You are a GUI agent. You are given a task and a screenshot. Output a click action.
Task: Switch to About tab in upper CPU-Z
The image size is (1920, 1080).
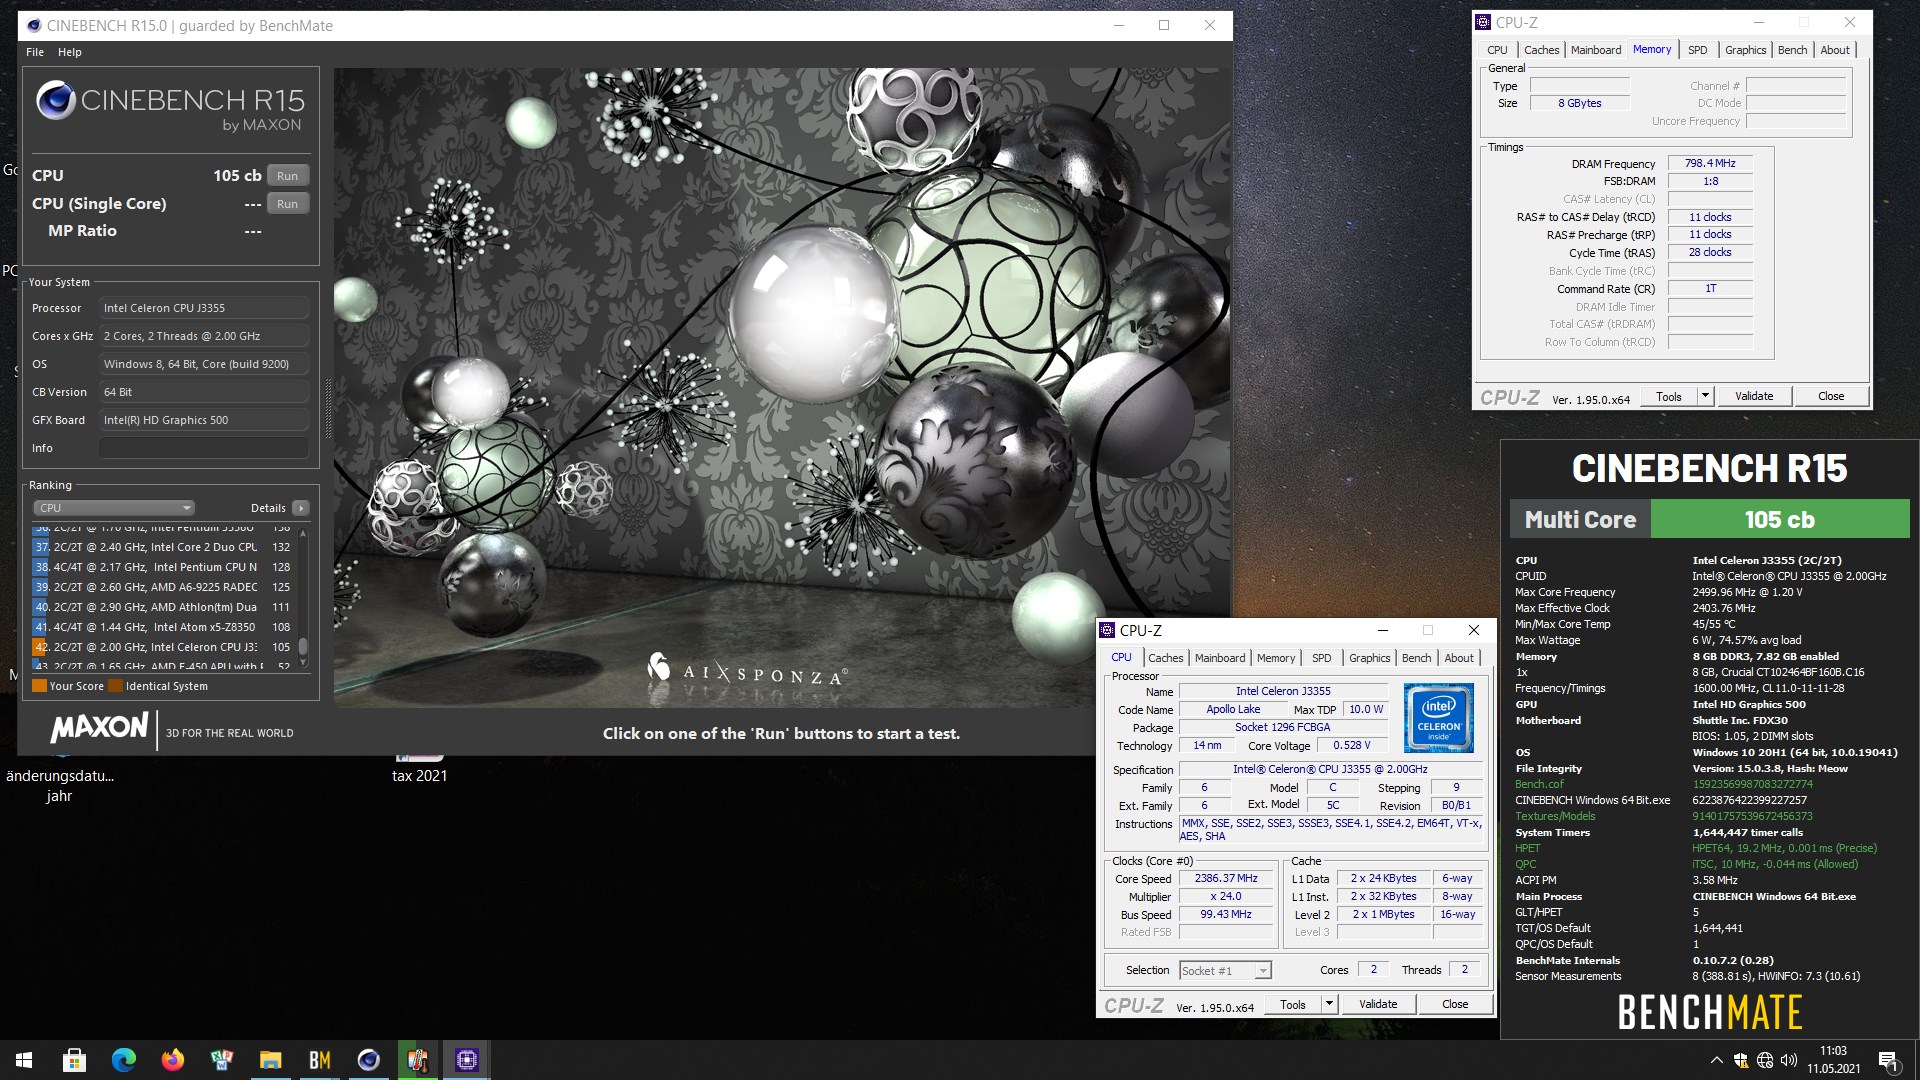[1835, 50]
